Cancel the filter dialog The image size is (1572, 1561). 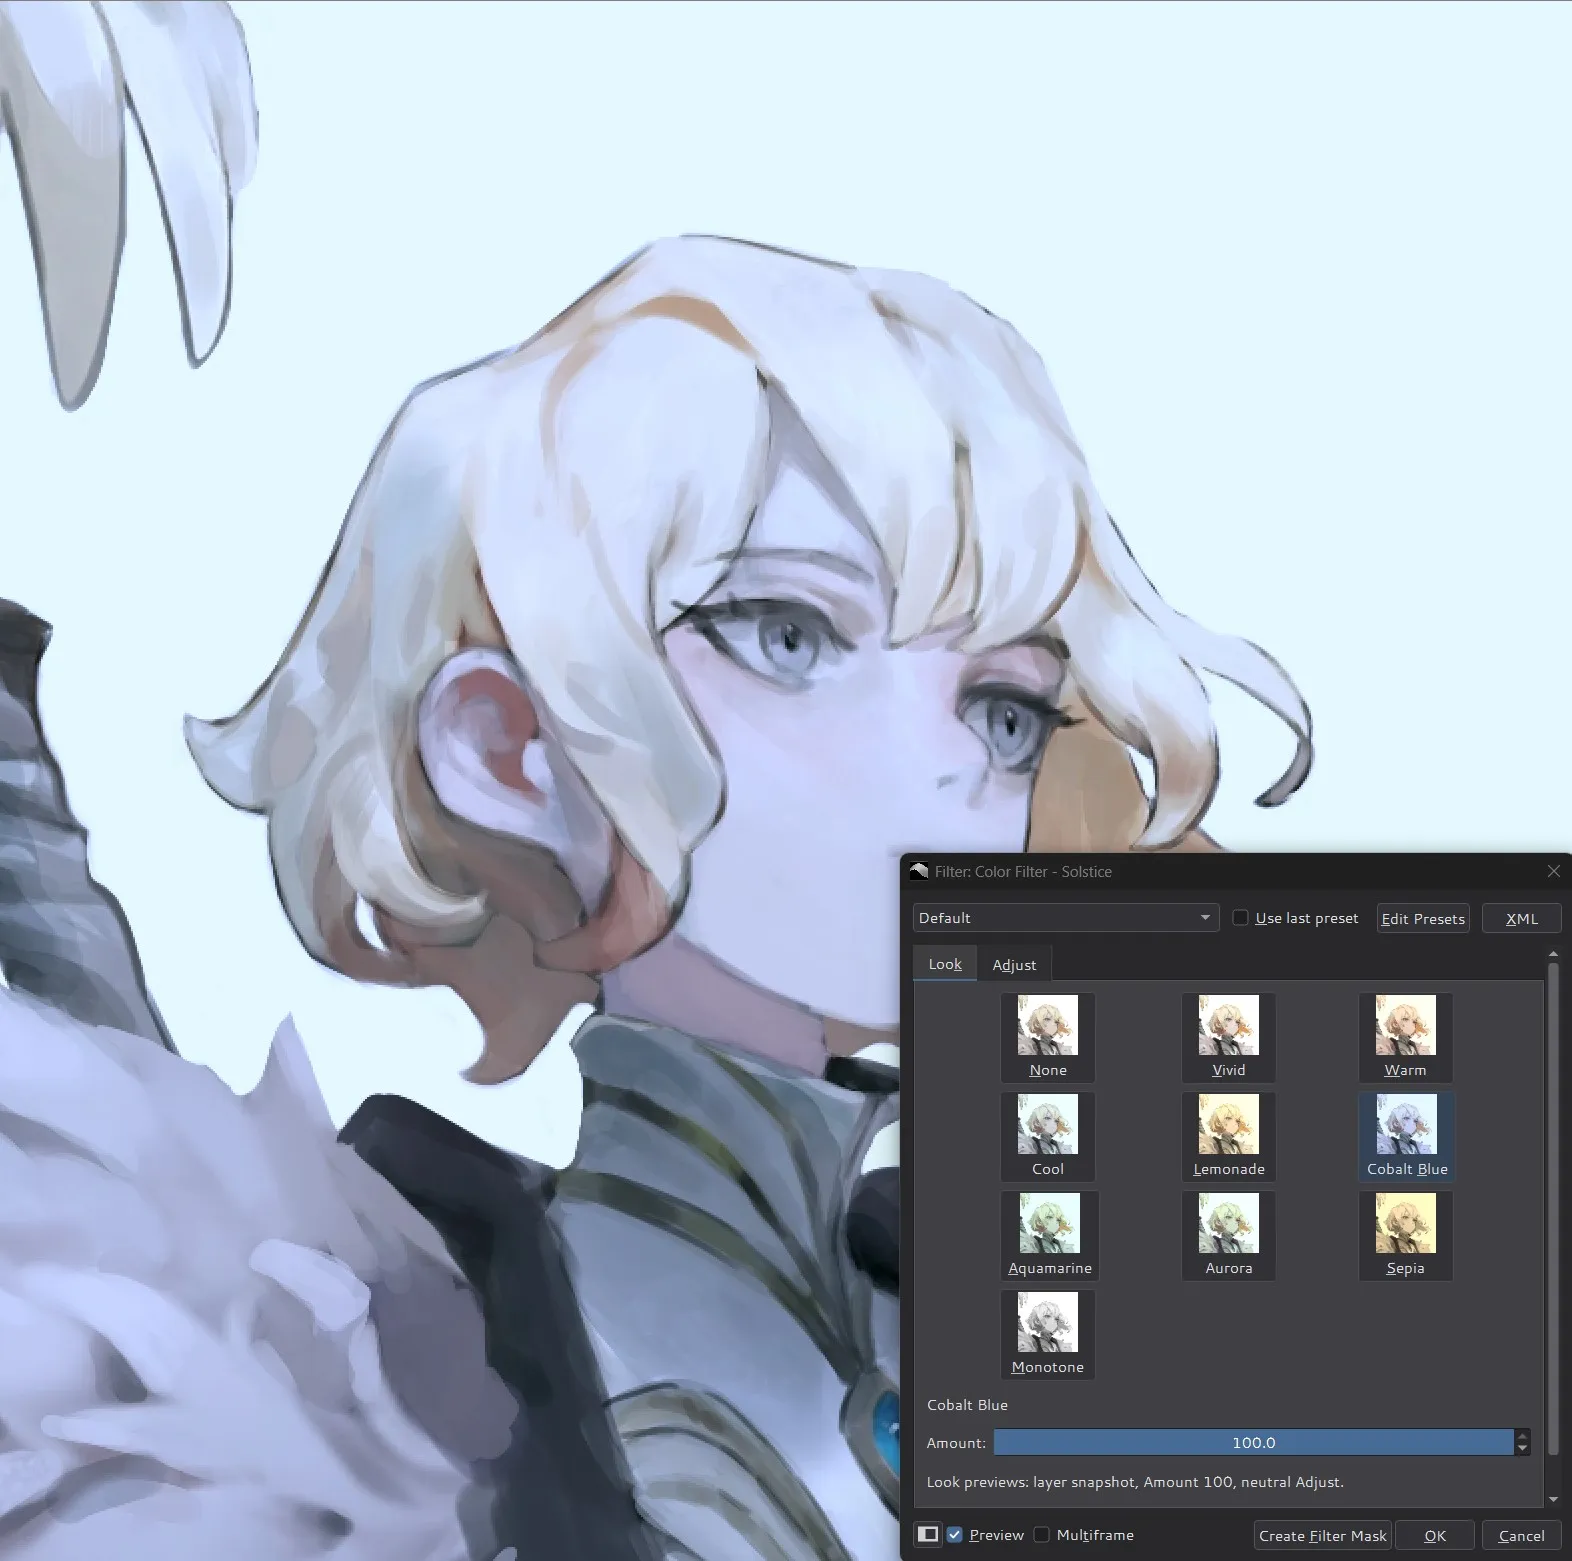[x=1521, y=1535]
